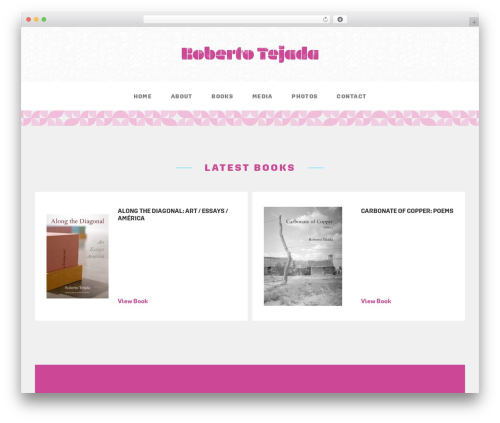This screenshot has width=500, height=423.
Task: Click the browser address bar field
Action: 236,20
